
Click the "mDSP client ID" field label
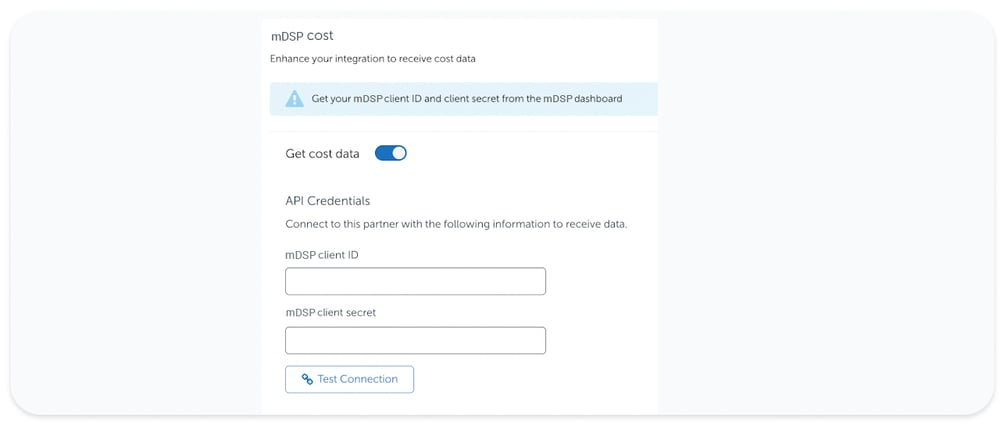(321, 255)
